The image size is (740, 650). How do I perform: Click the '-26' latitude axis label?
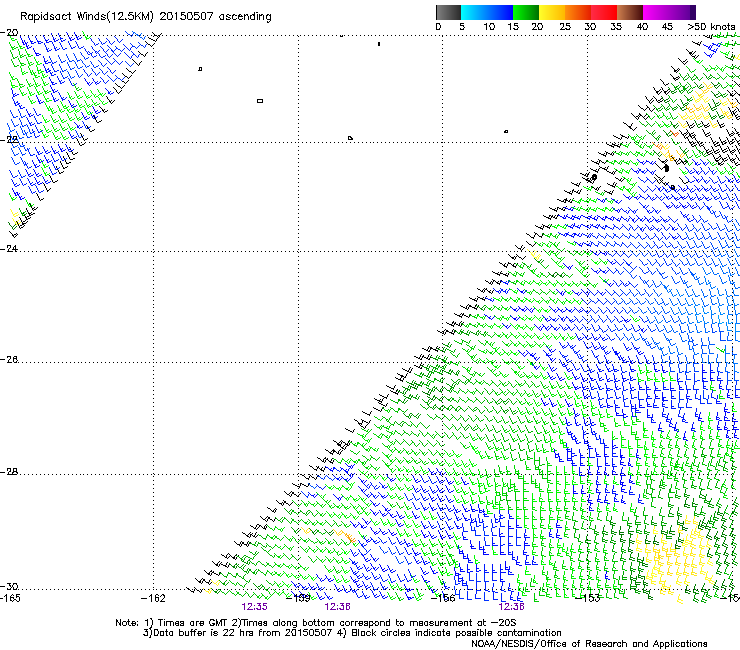[x=9, y=360]
